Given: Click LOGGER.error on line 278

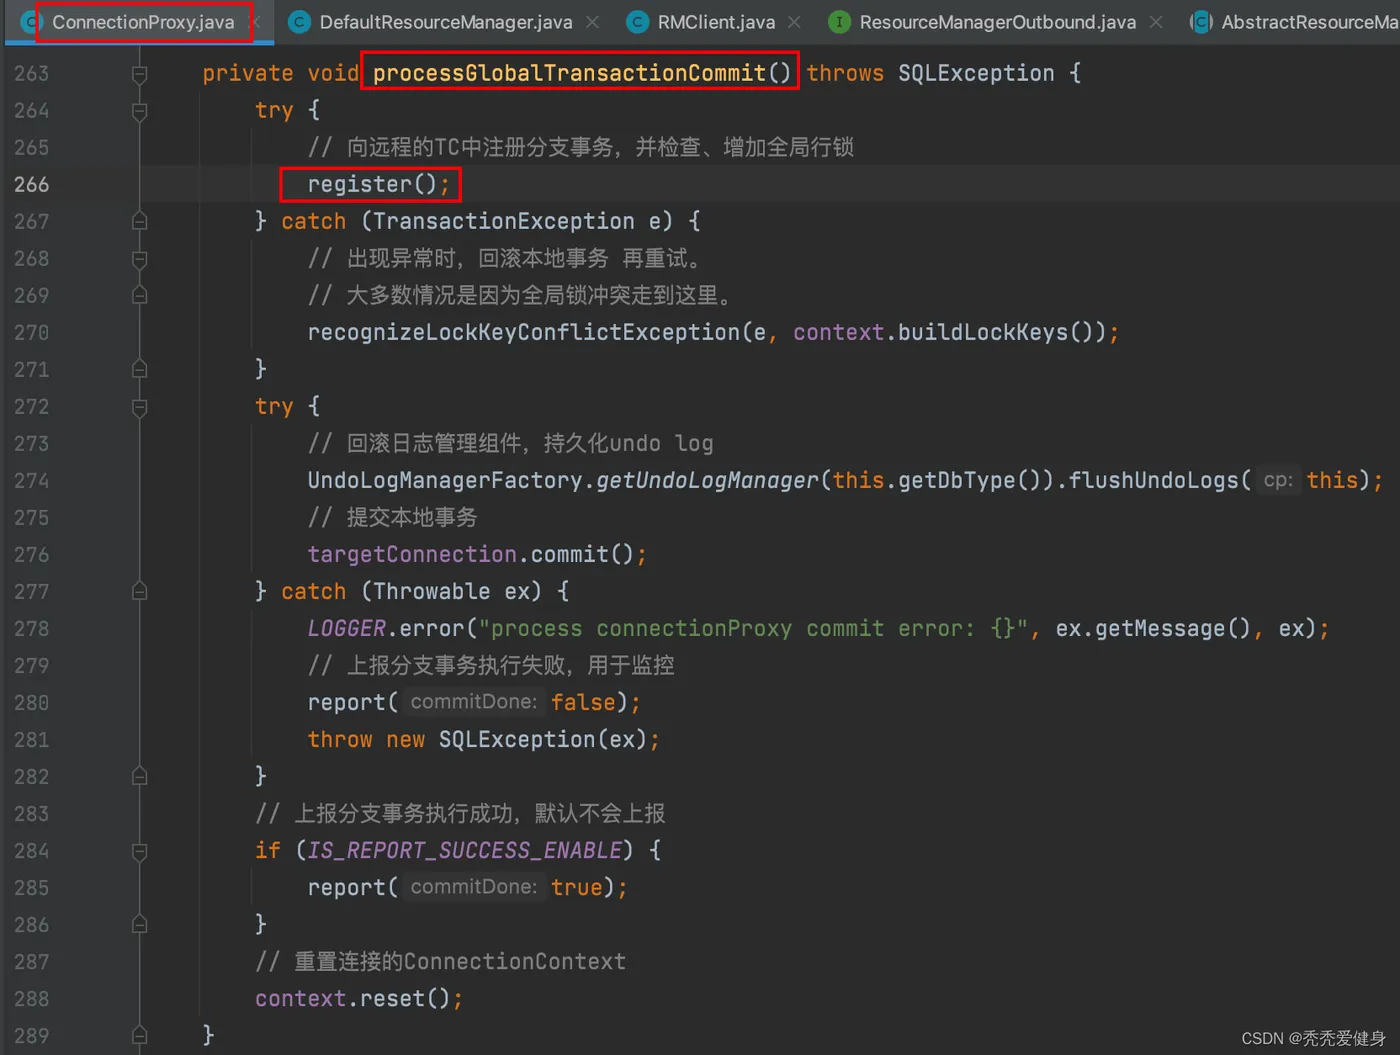Looking at the screenshot, I should click(386, 628).
